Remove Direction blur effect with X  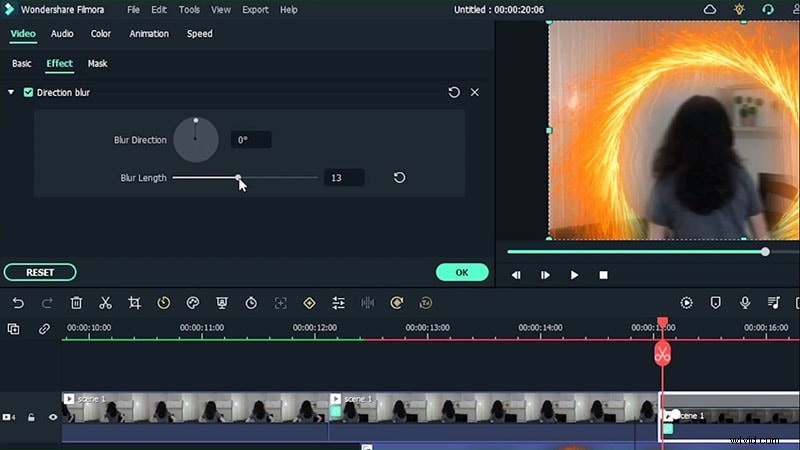[475, 92]
